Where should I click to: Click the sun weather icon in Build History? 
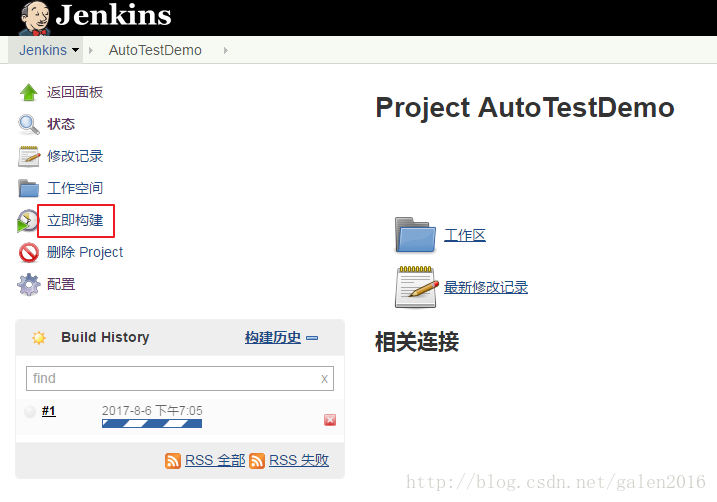39,338
